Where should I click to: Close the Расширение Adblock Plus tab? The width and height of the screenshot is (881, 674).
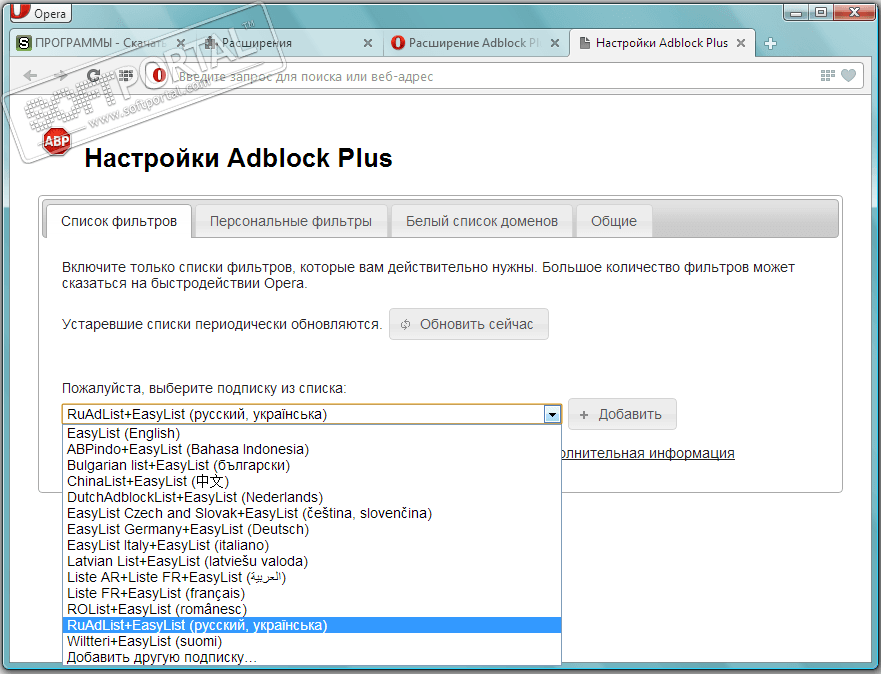pyautogui.click(x=555, y=43)
